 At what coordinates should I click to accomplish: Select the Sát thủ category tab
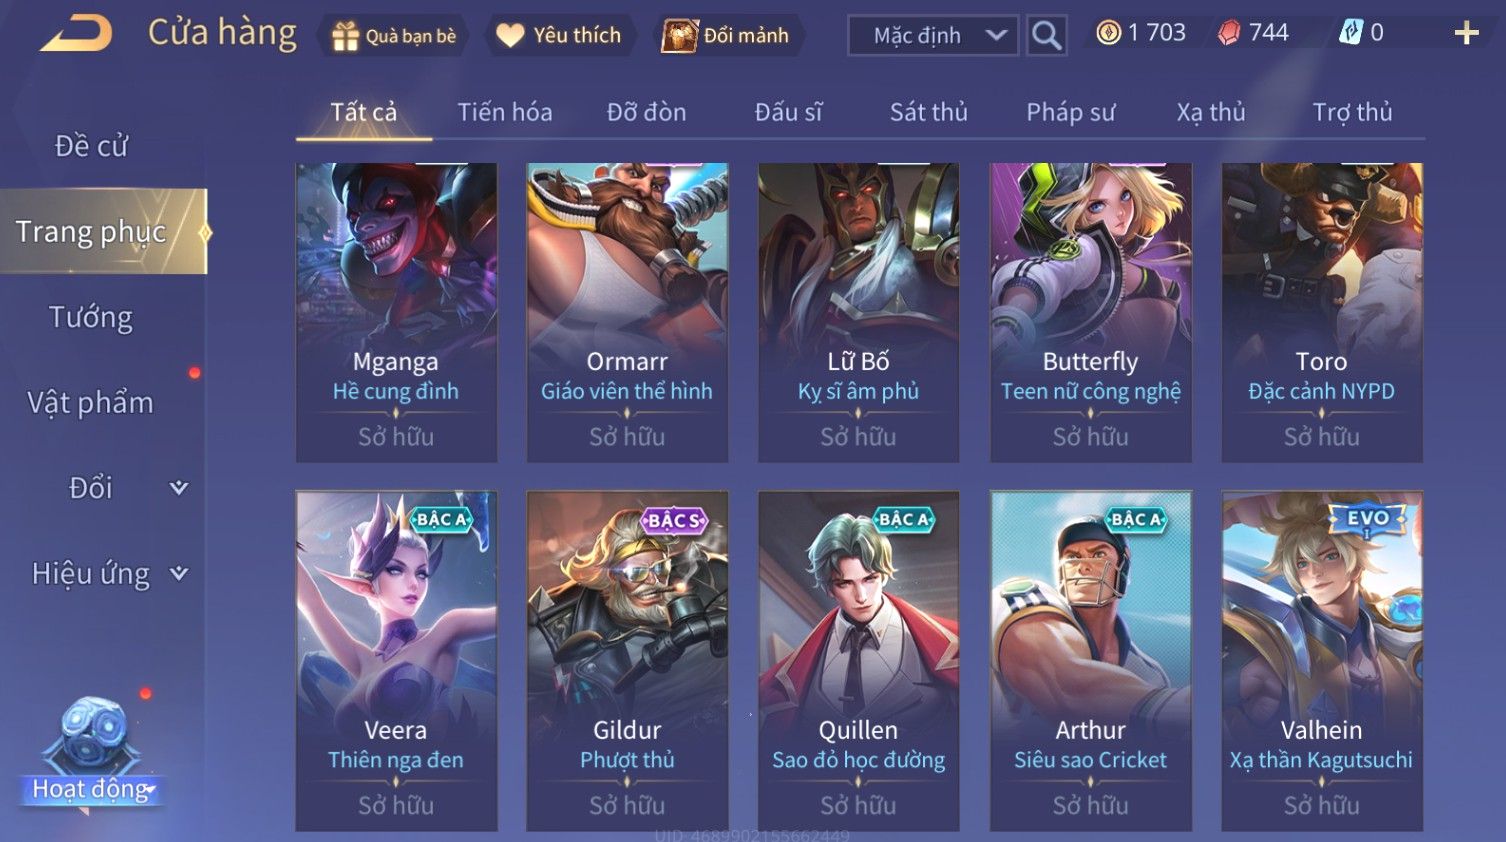tap(928, 112)
